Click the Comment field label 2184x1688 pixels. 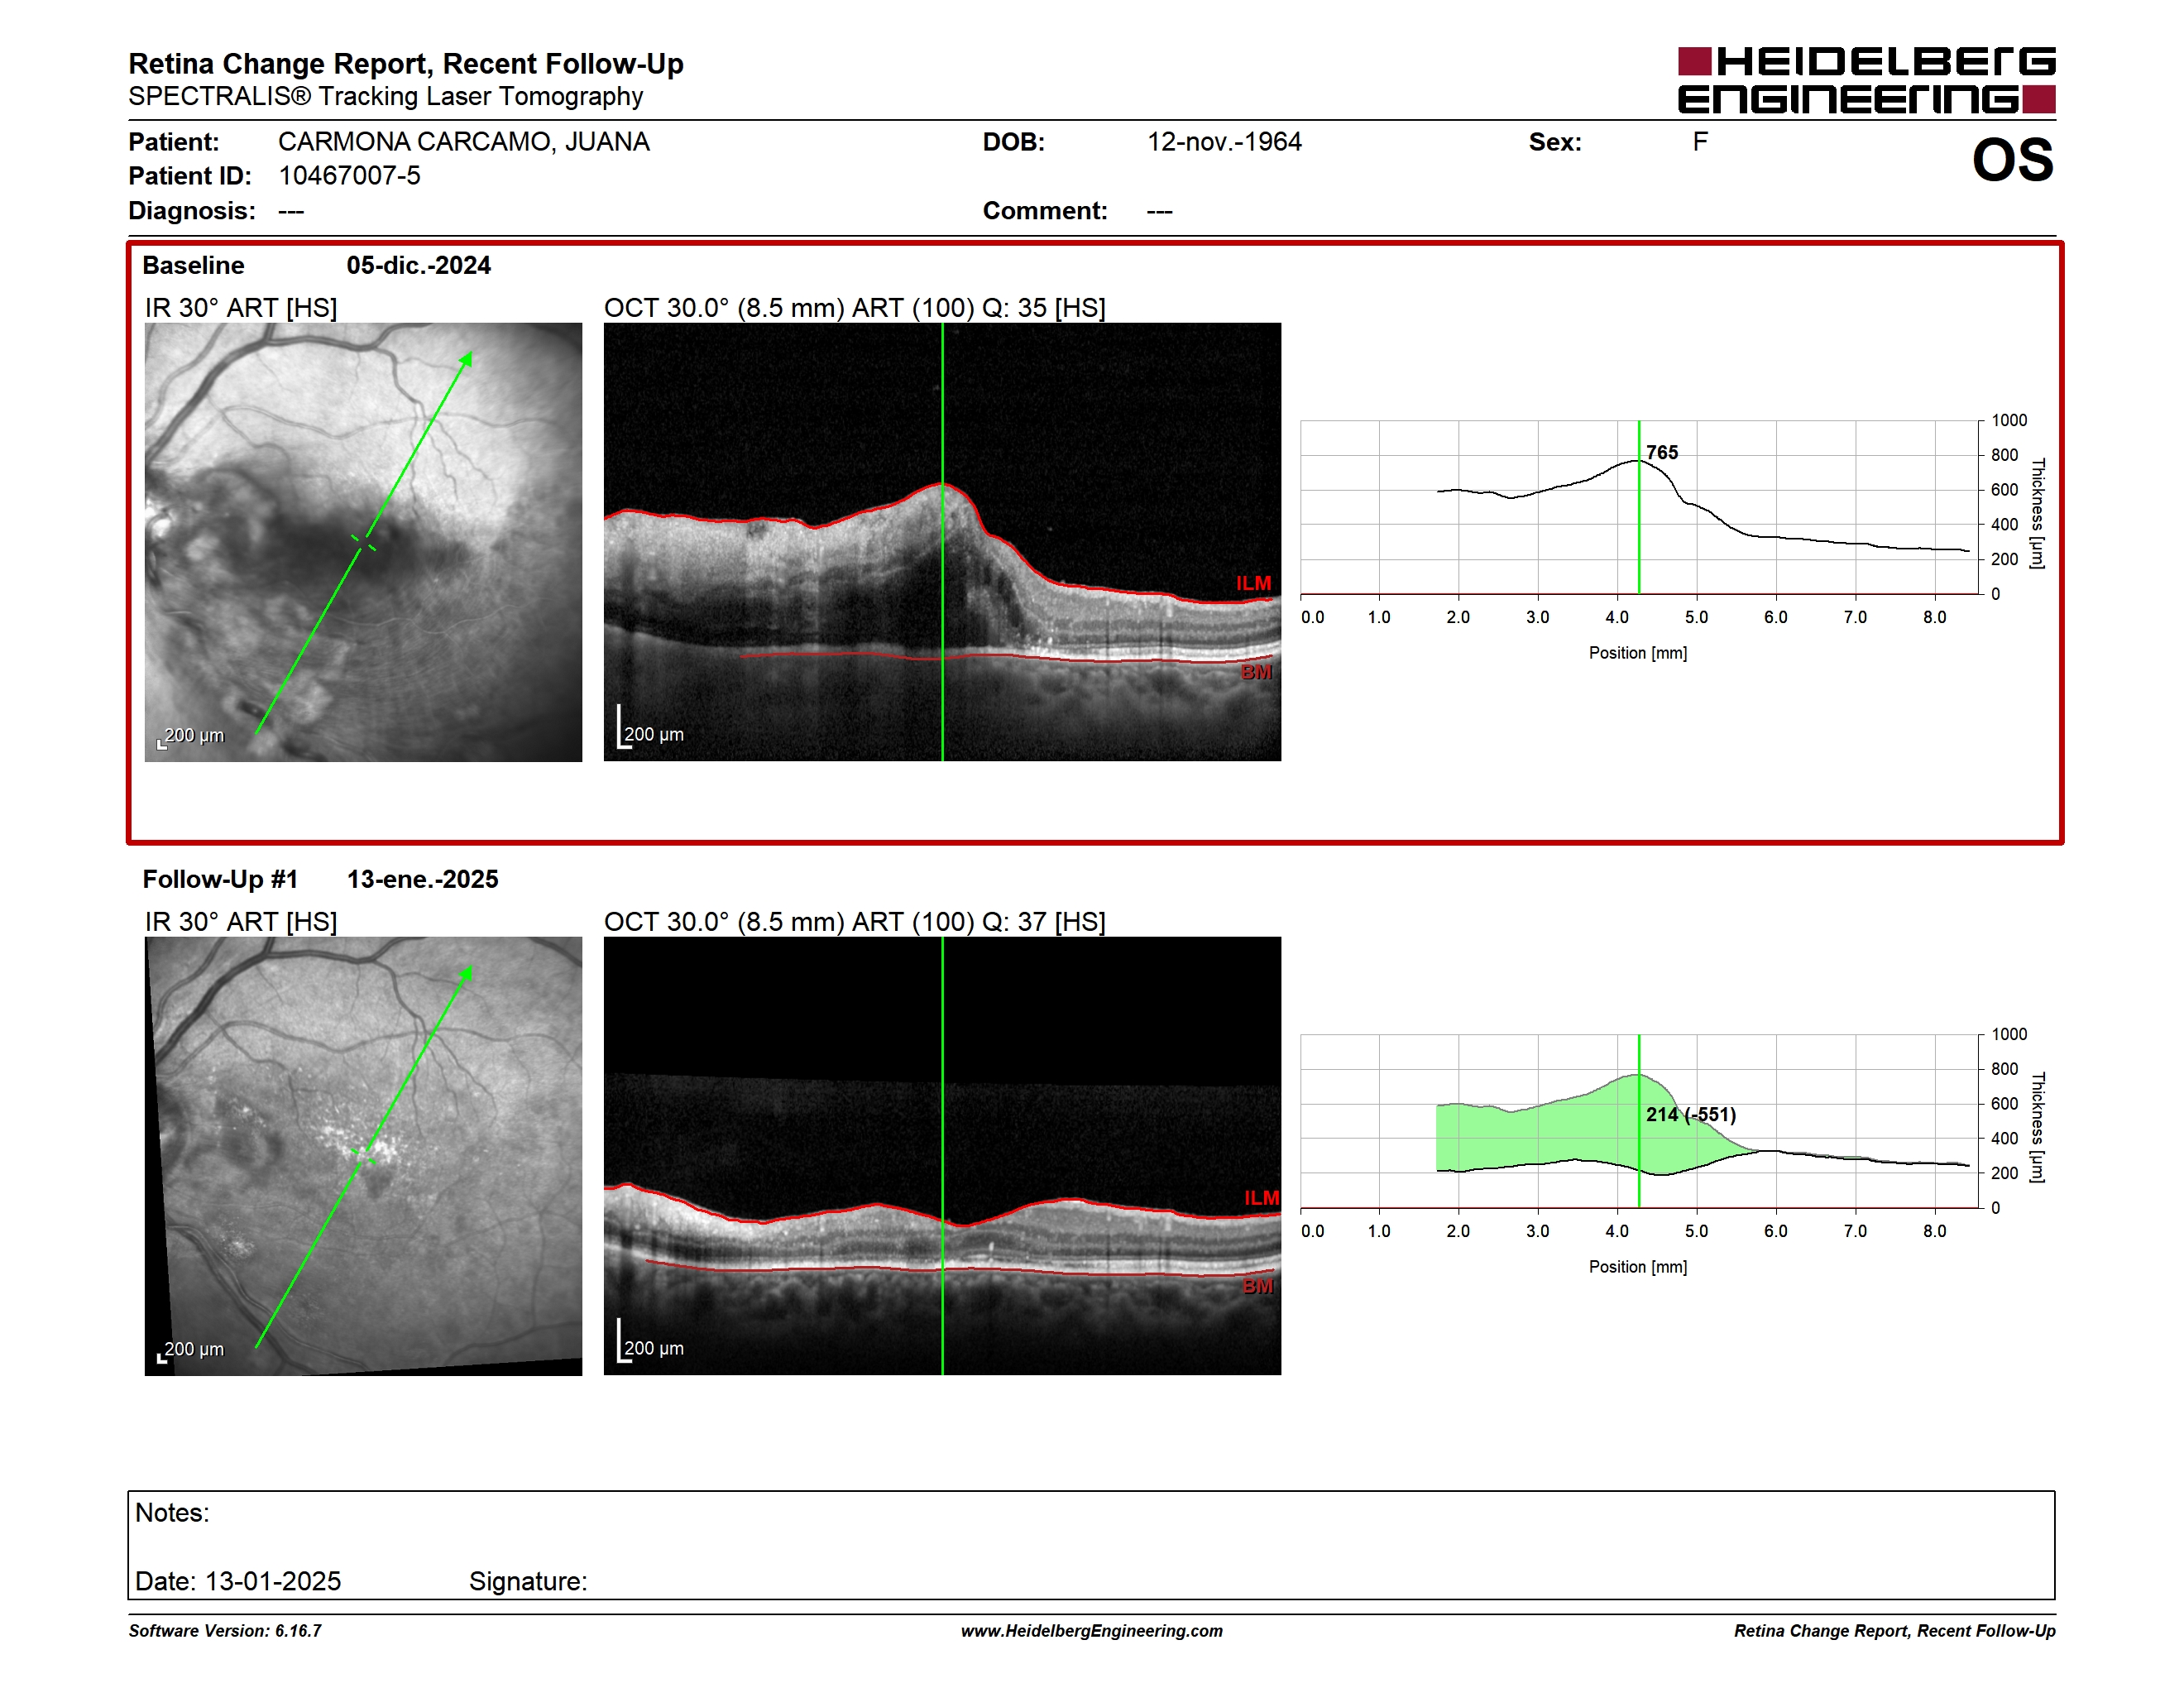coord(1045,211)
